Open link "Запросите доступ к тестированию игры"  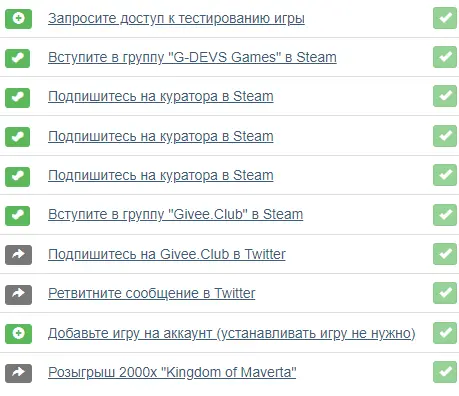(x=176, y=18)
